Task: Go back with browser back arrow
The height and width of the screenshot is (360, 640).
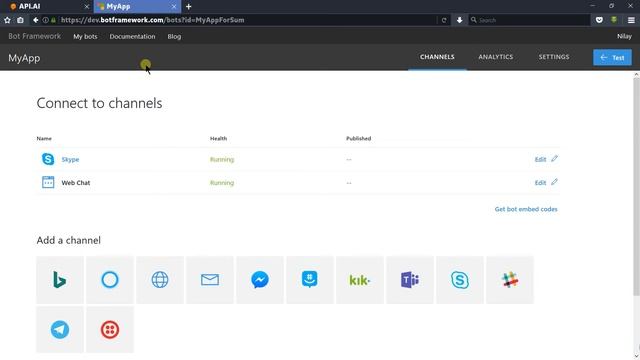Action: pos(36,20)
